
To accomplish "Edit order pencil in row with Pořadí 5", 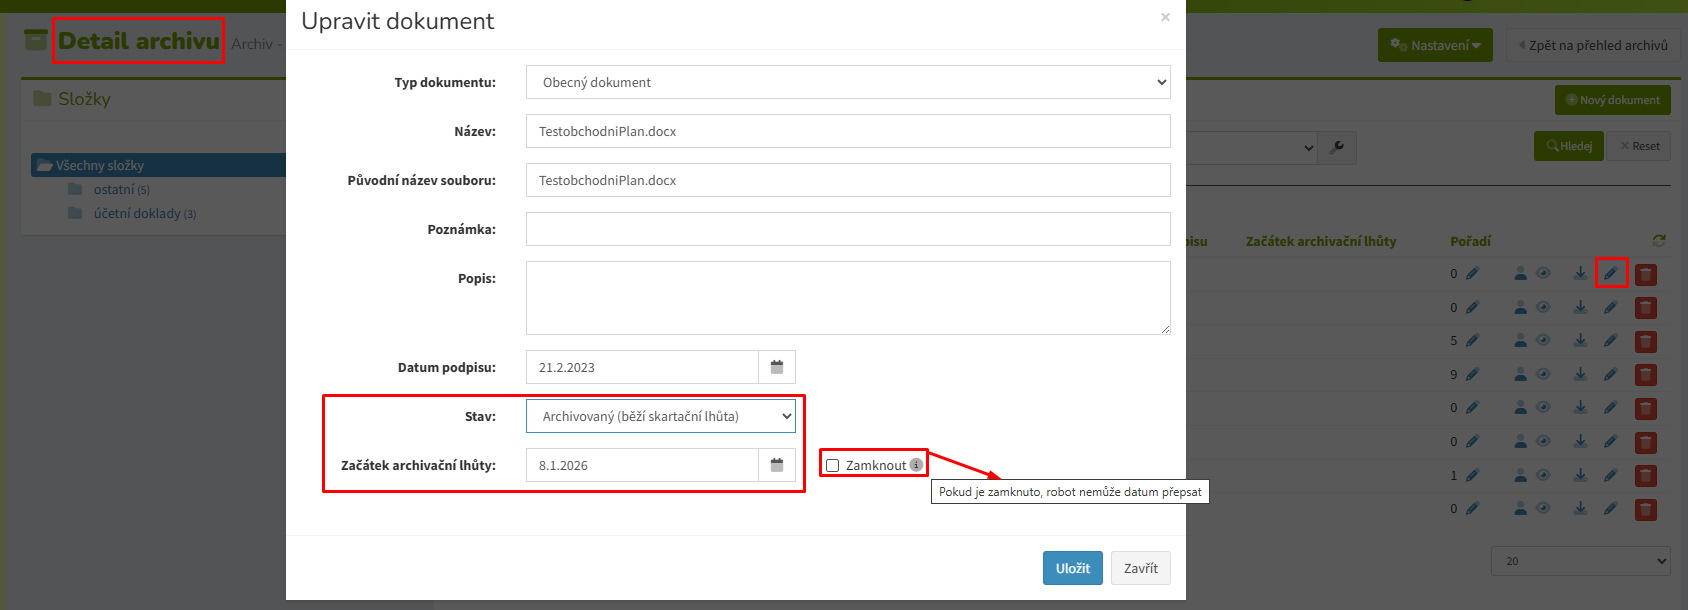I will (1472, 341).
